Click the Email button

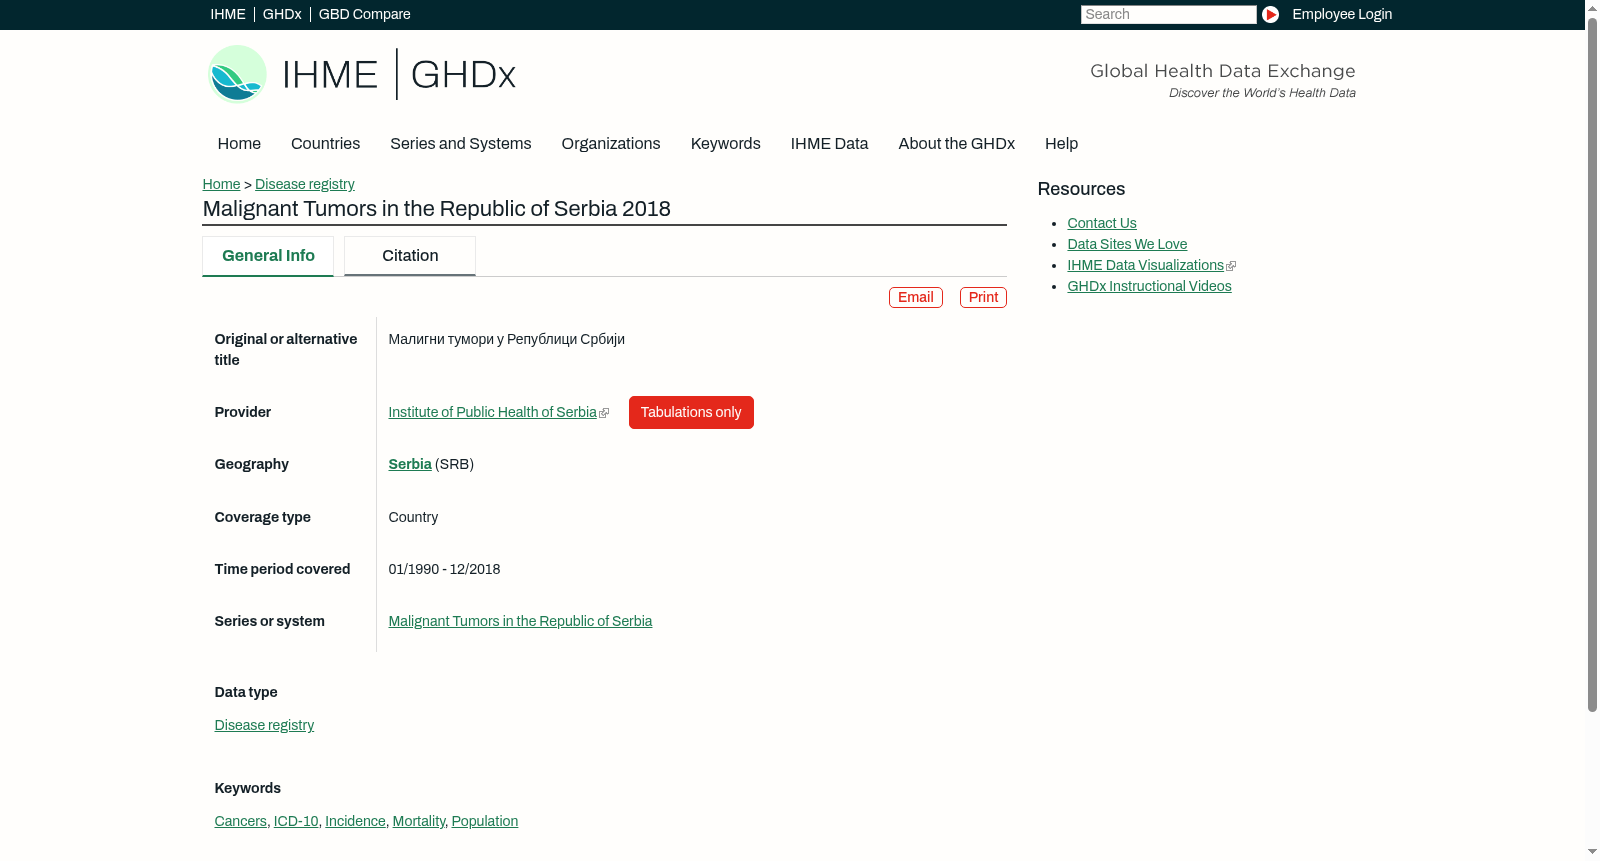pyautogui.click(x=915, y=297)
